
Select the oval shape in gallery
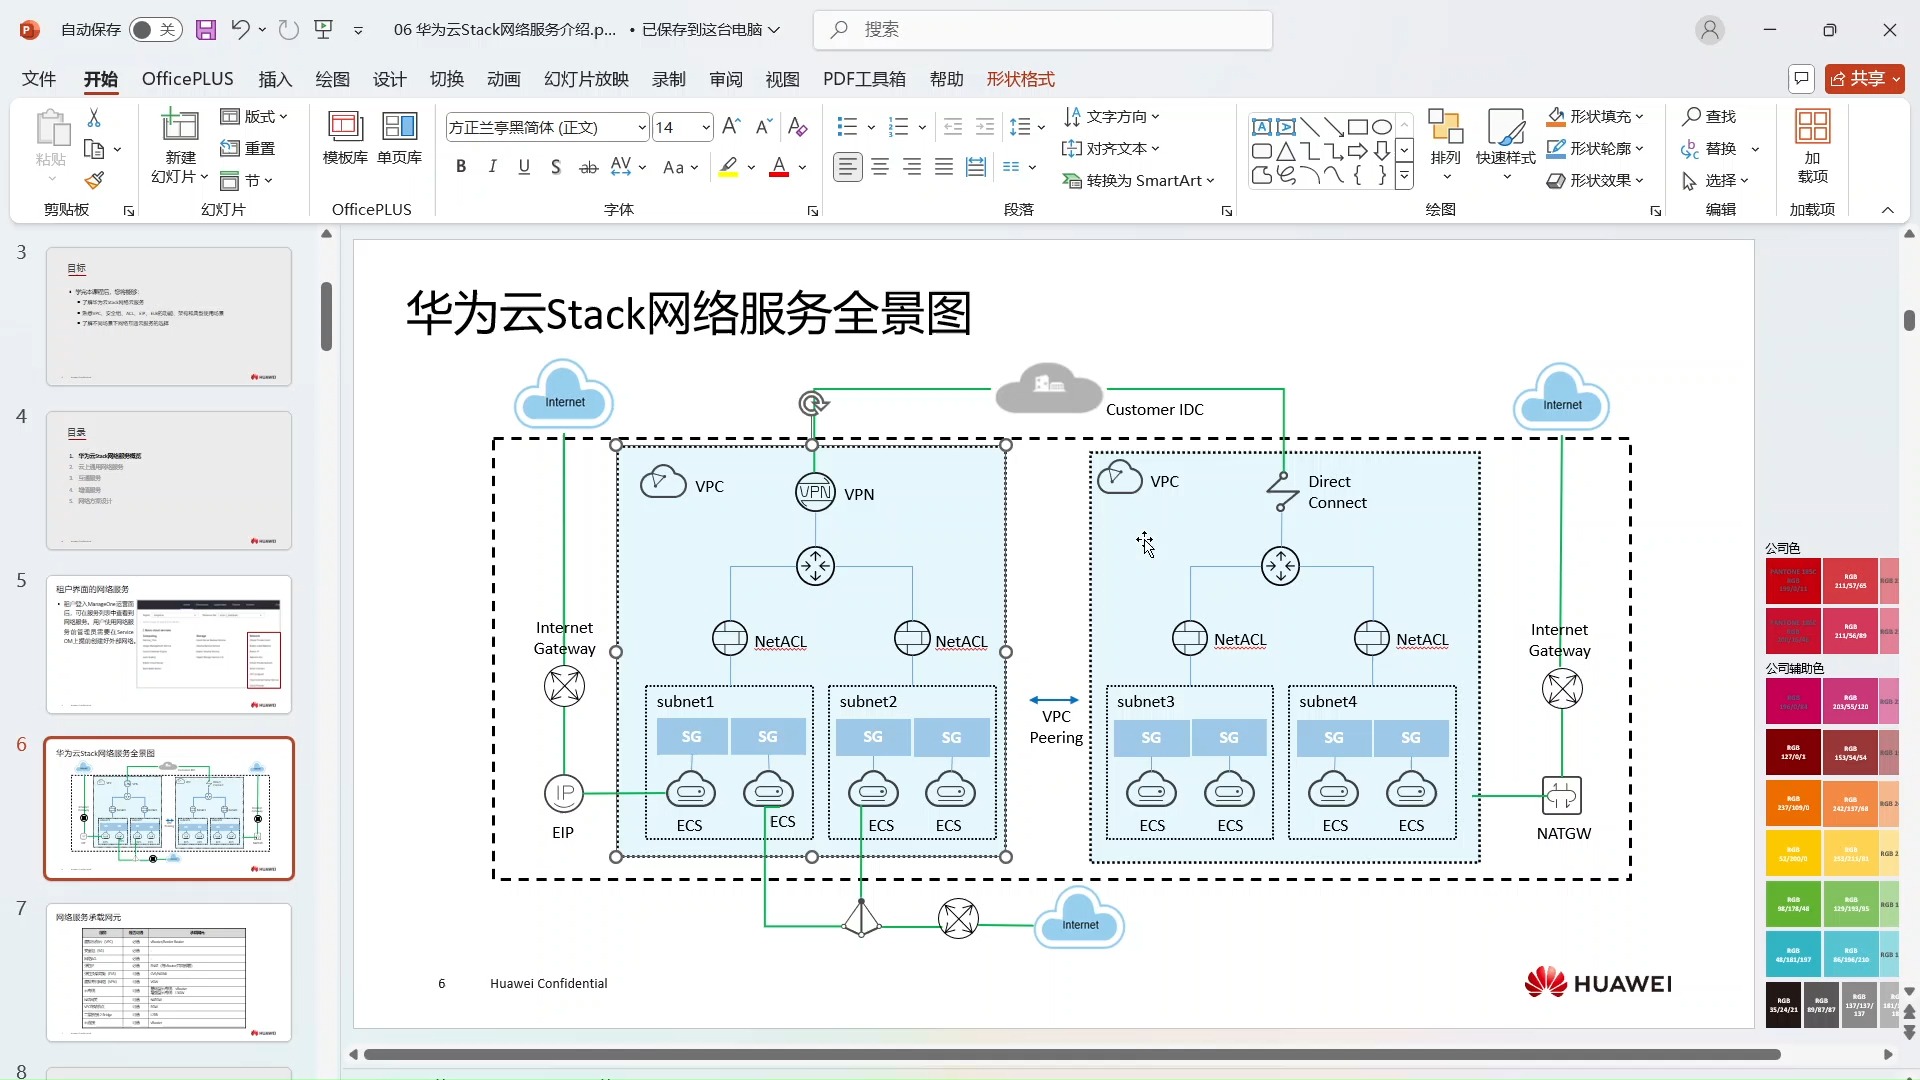pyautogui.click(x=1382, y=127)
